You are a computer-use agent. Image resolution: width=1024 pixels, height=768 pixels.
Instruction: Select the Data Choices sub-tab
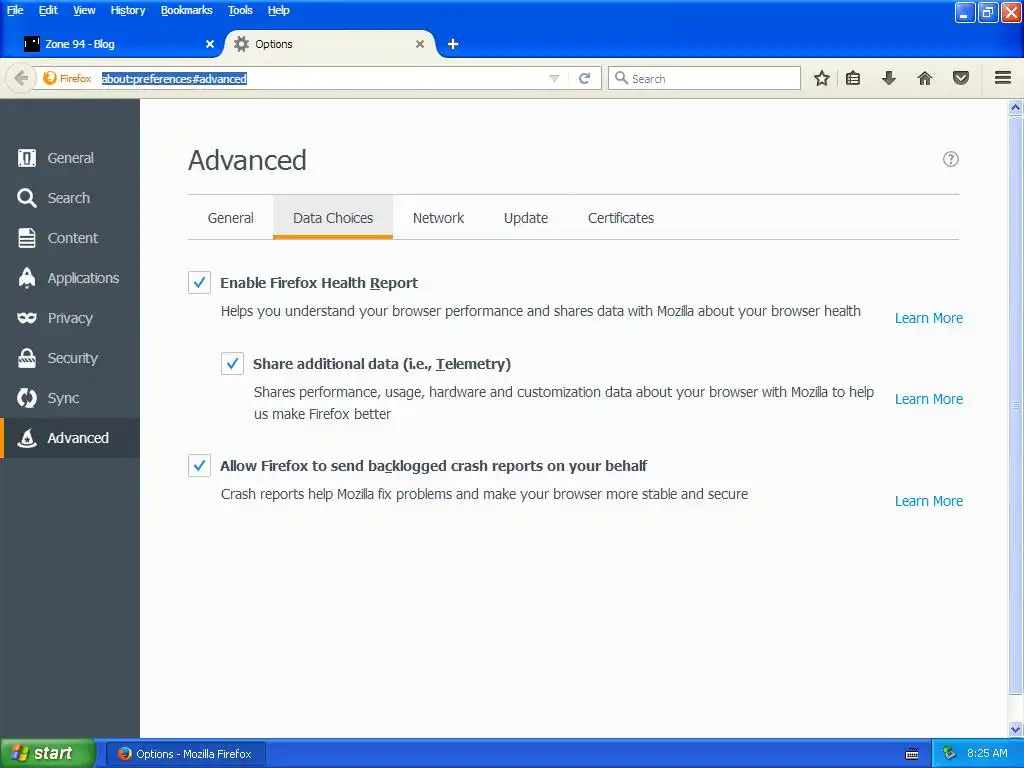(x=333, y=217)
